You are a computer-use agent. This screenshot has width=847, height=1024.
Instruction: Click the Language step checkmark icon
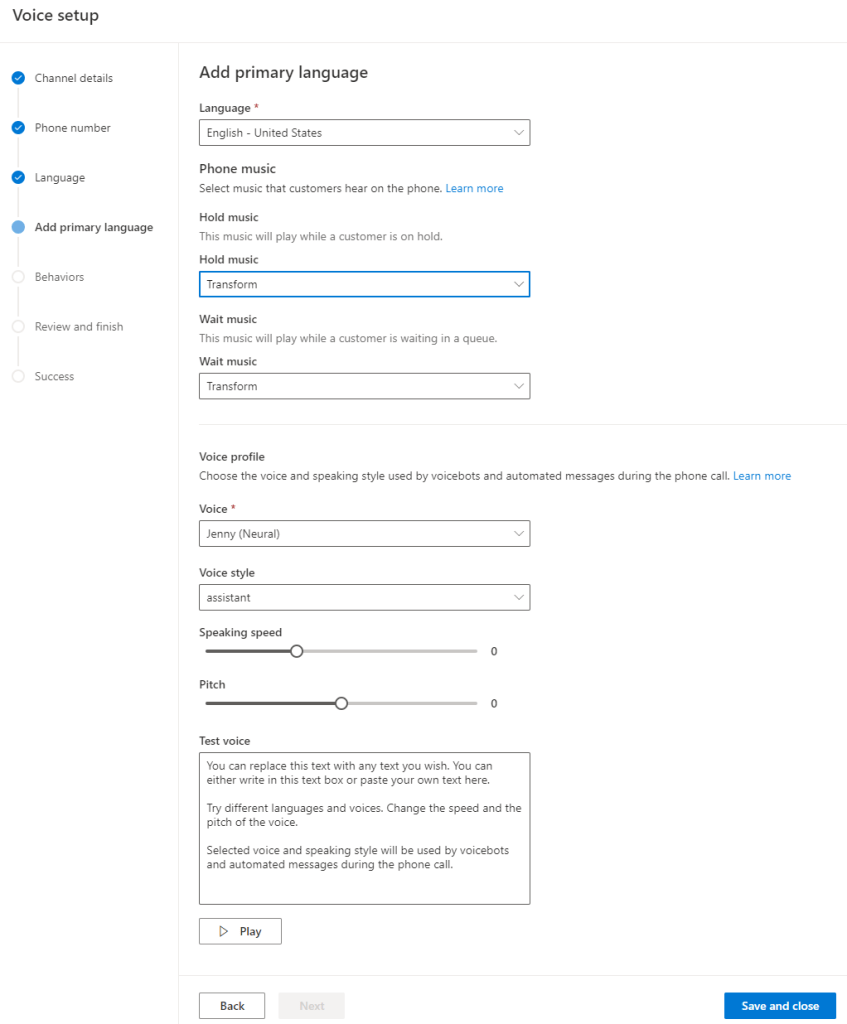pos(18,178)
